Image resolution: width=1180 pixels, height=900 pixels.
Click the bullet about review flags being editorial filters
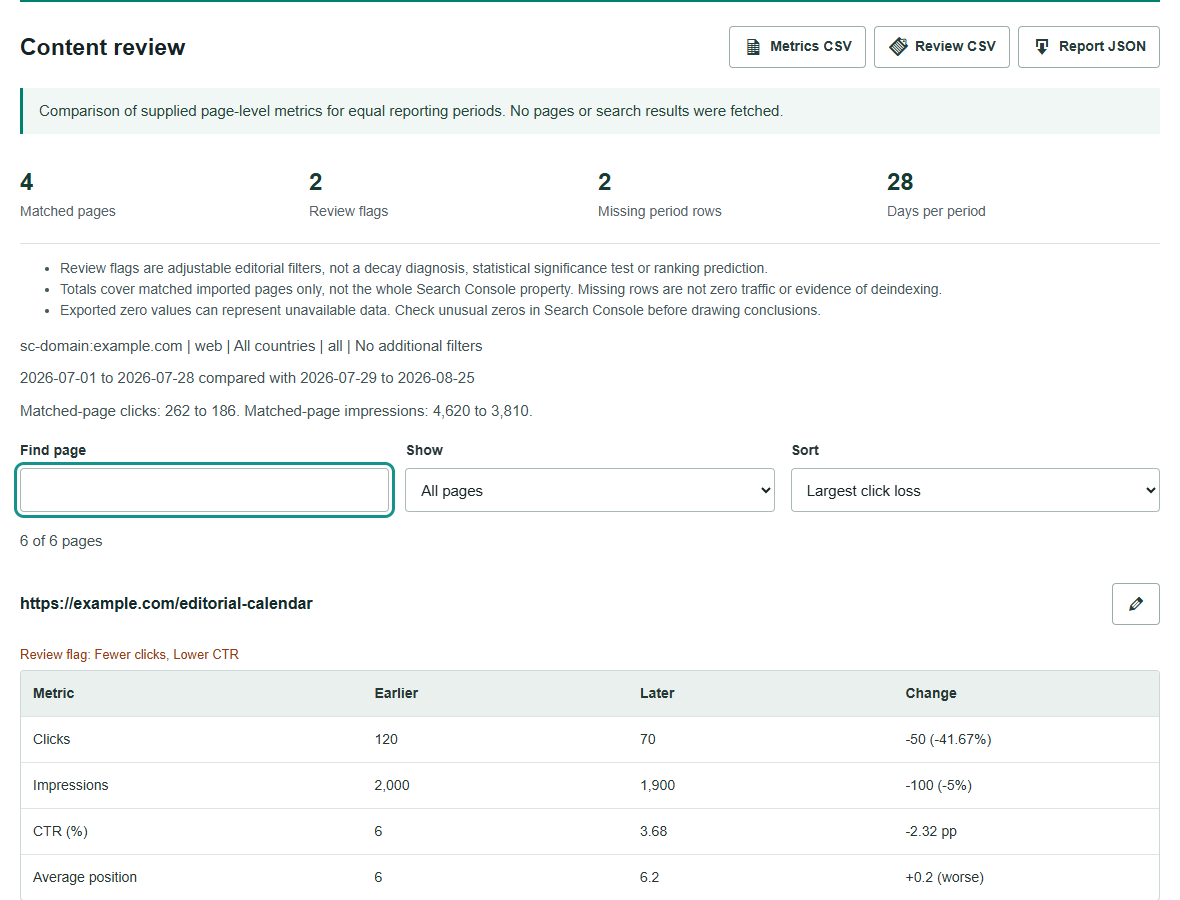pos(414,268)
